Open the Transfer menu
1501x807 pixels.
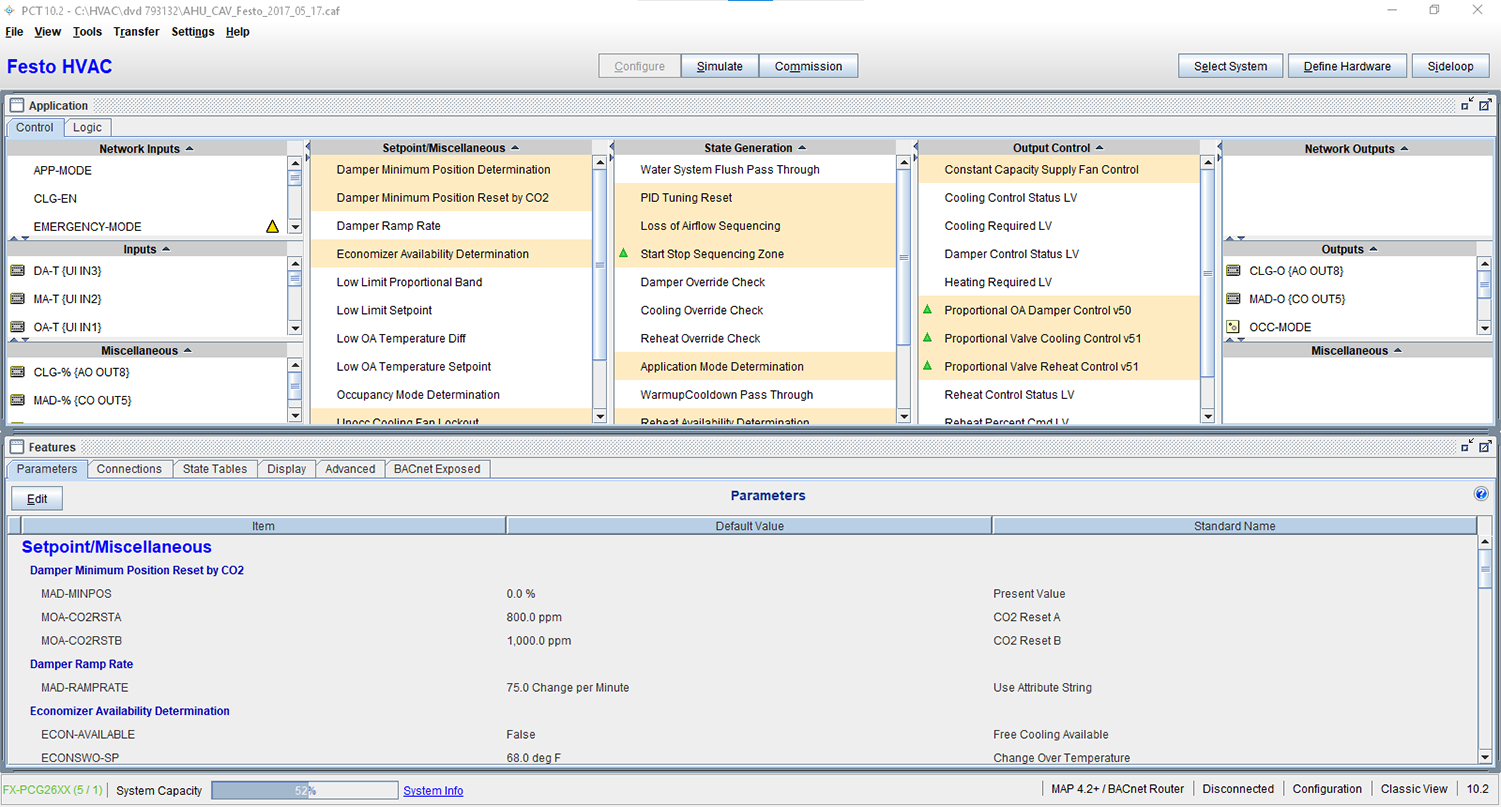click(136, 32)
